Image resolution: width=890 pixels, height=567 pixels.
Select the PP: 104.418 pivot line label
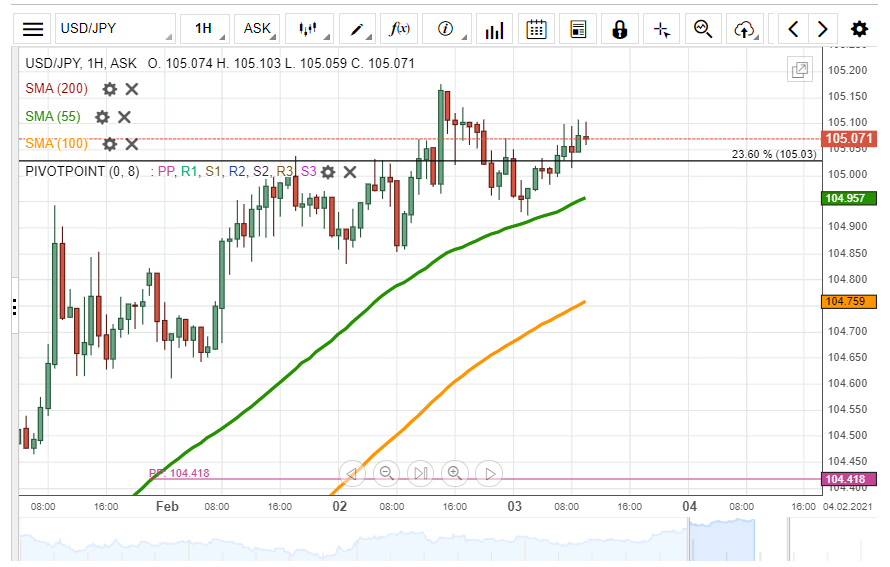(179, 473)
